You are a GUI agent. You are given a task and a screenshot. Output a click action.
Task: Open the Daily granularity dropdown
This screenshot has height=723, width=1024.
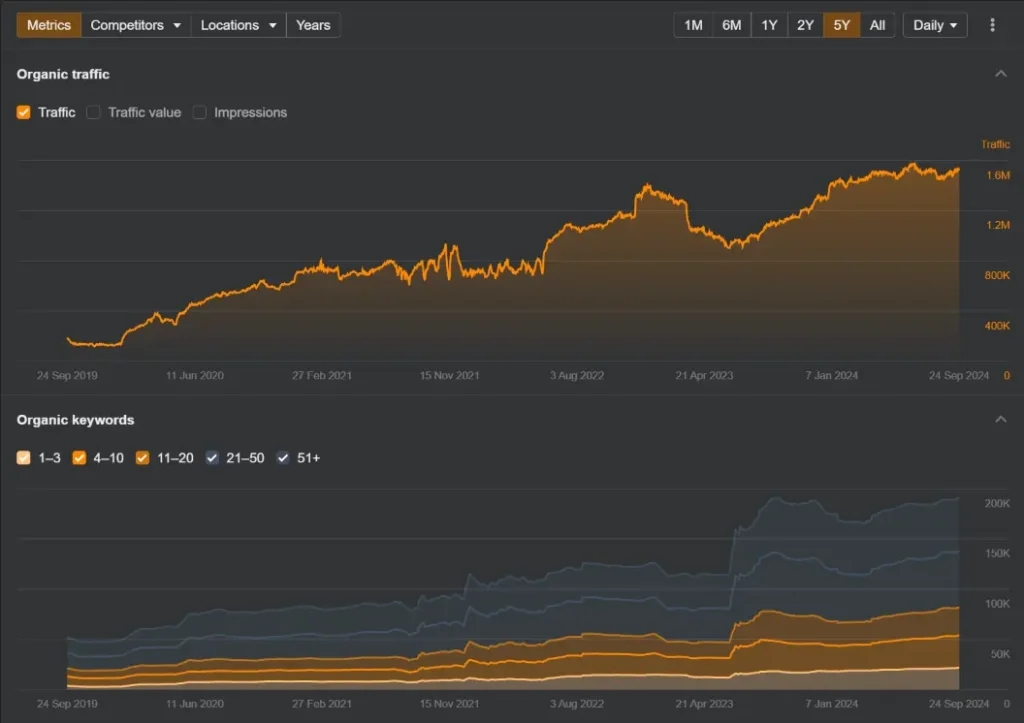tap(934, 24)
